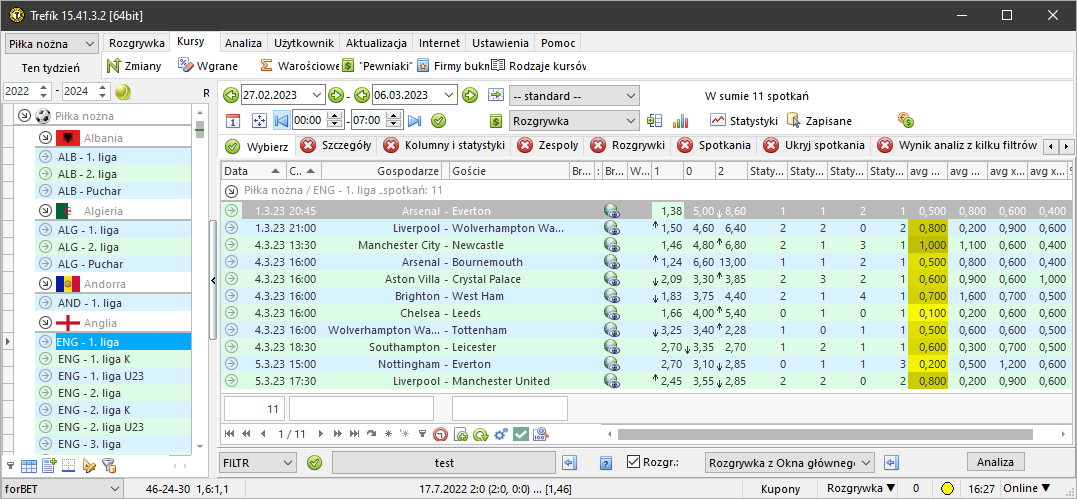Open the Piłka nożna sport dropdown
Image resolution: width=1077 pixels, height=499 pixels.
[52, 44]
